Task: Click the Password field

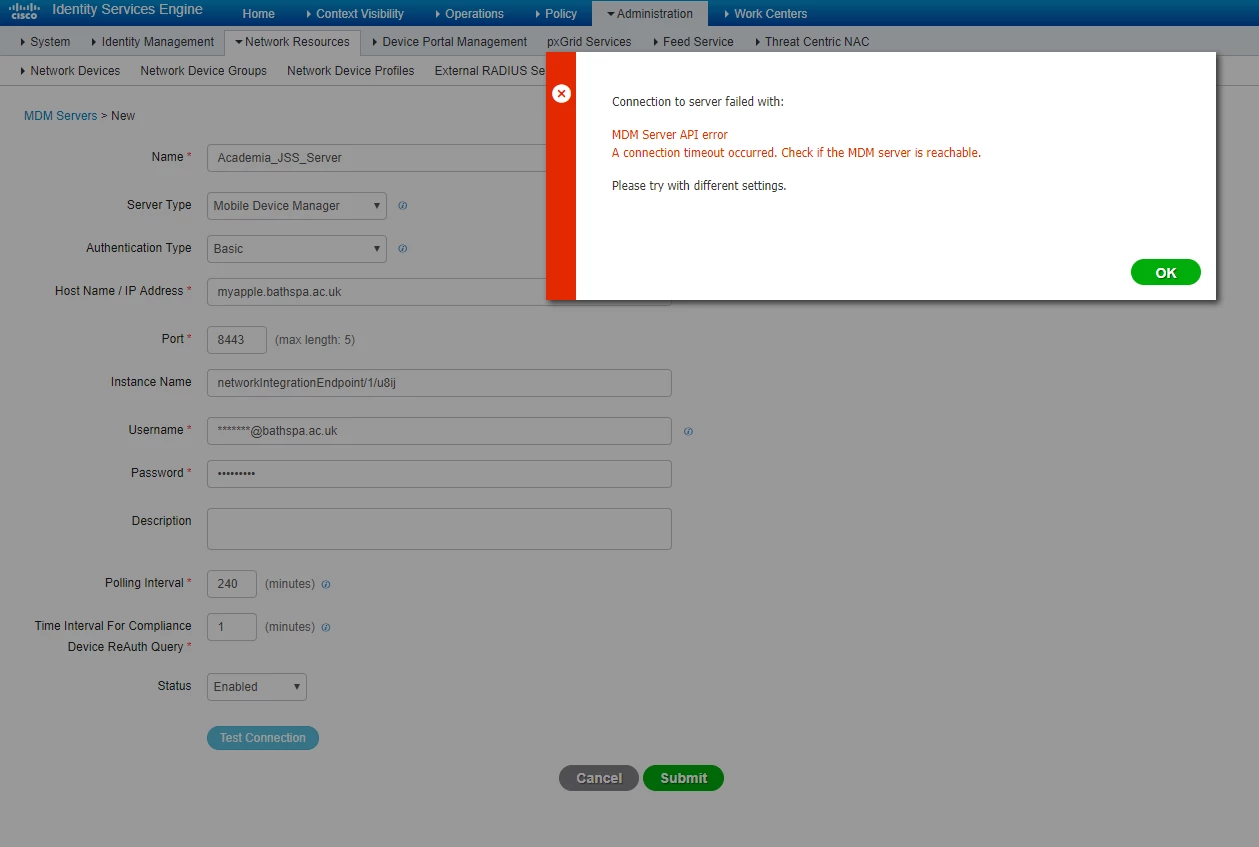Action: point(439,474)
